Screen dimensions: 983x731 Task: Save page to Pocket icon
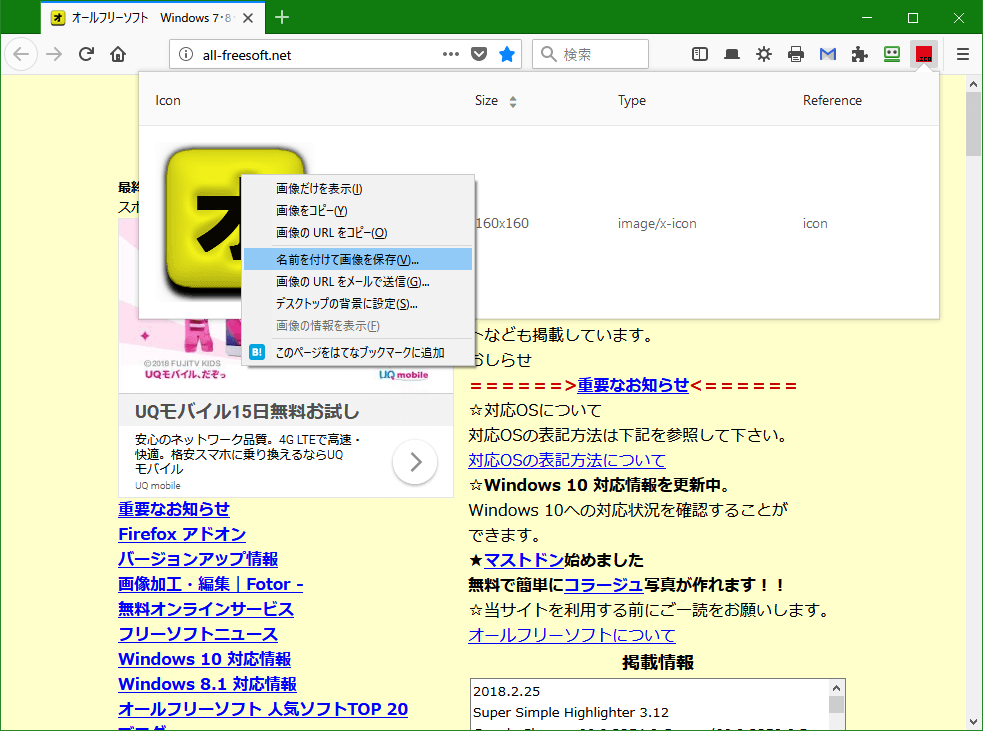pos(479,55)
